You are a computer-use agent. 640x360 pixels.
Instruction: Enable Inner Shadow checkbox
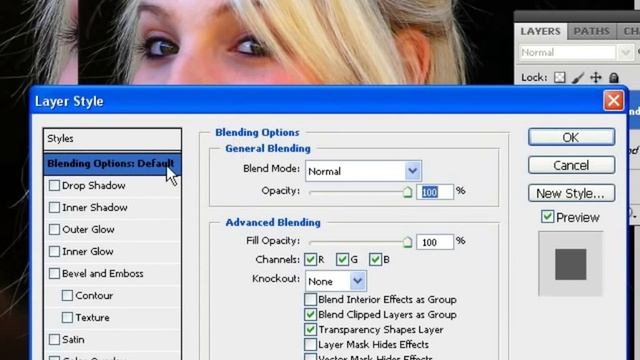[x=54, y=207]
